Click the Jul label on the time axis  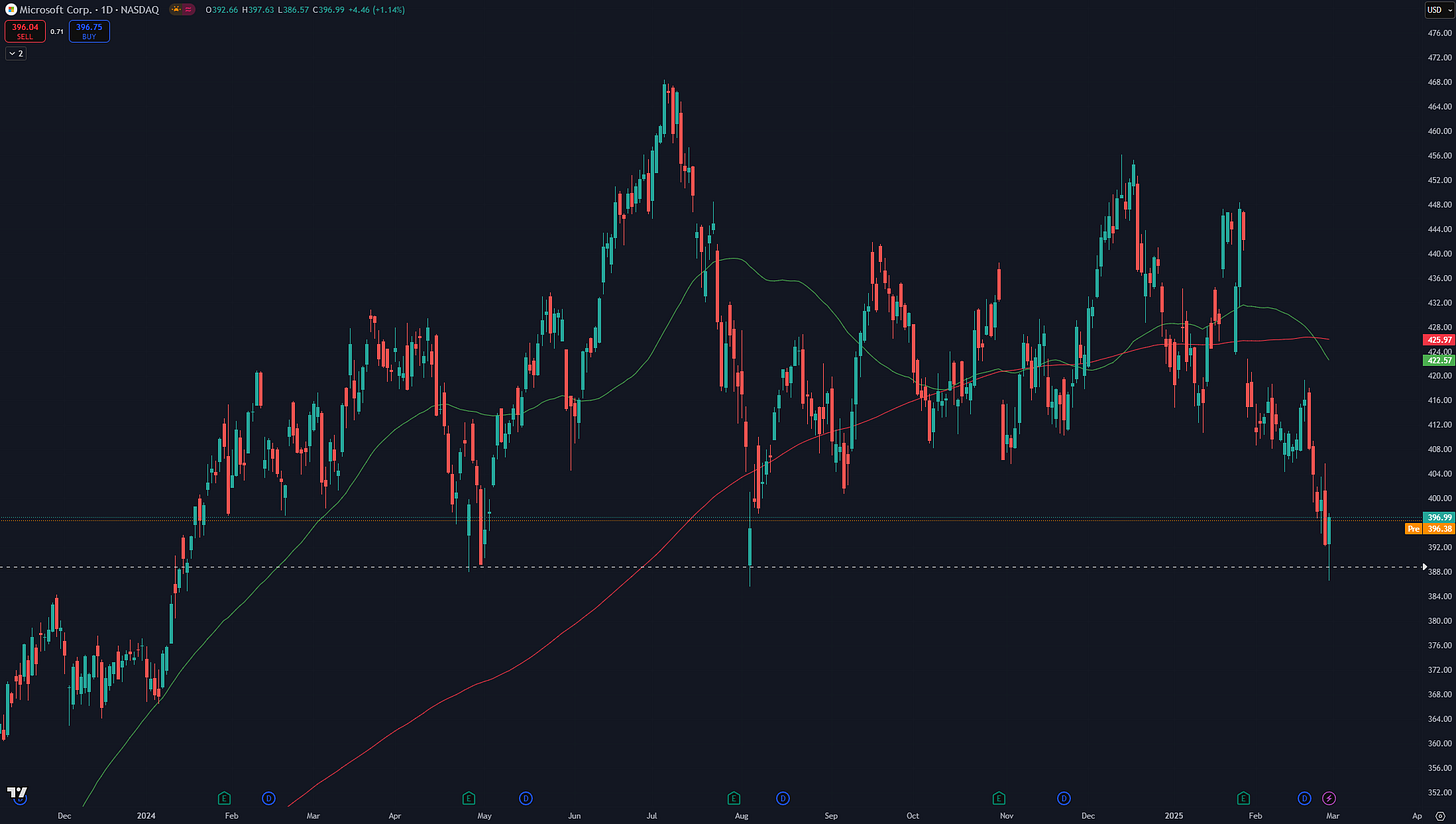pyautogui.click(x=651, y=816)
